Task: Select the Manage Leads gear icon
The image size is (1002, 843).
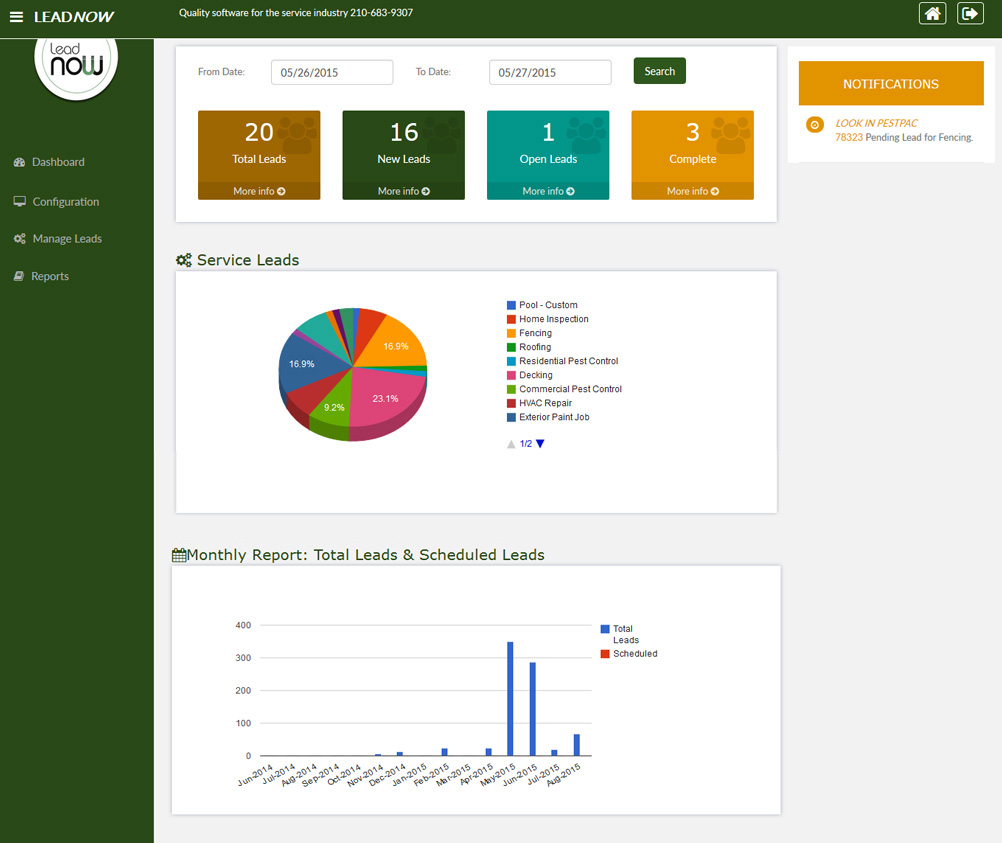Action: click(19, 238)
